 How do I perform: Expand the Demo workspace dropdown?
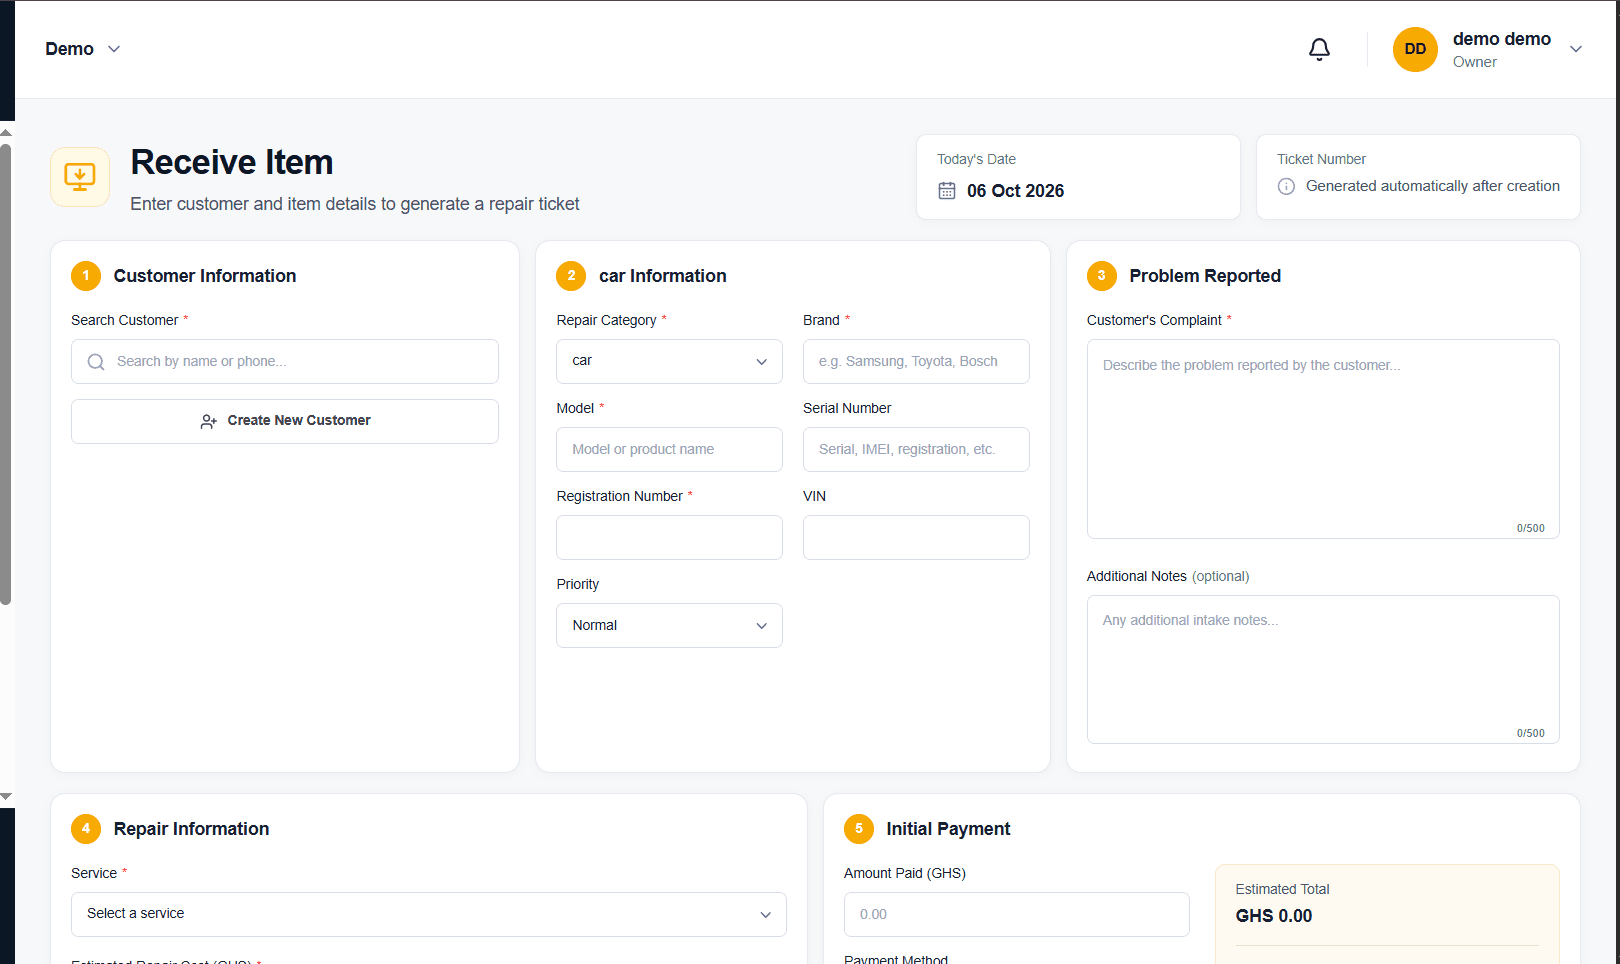pos(83,49)
